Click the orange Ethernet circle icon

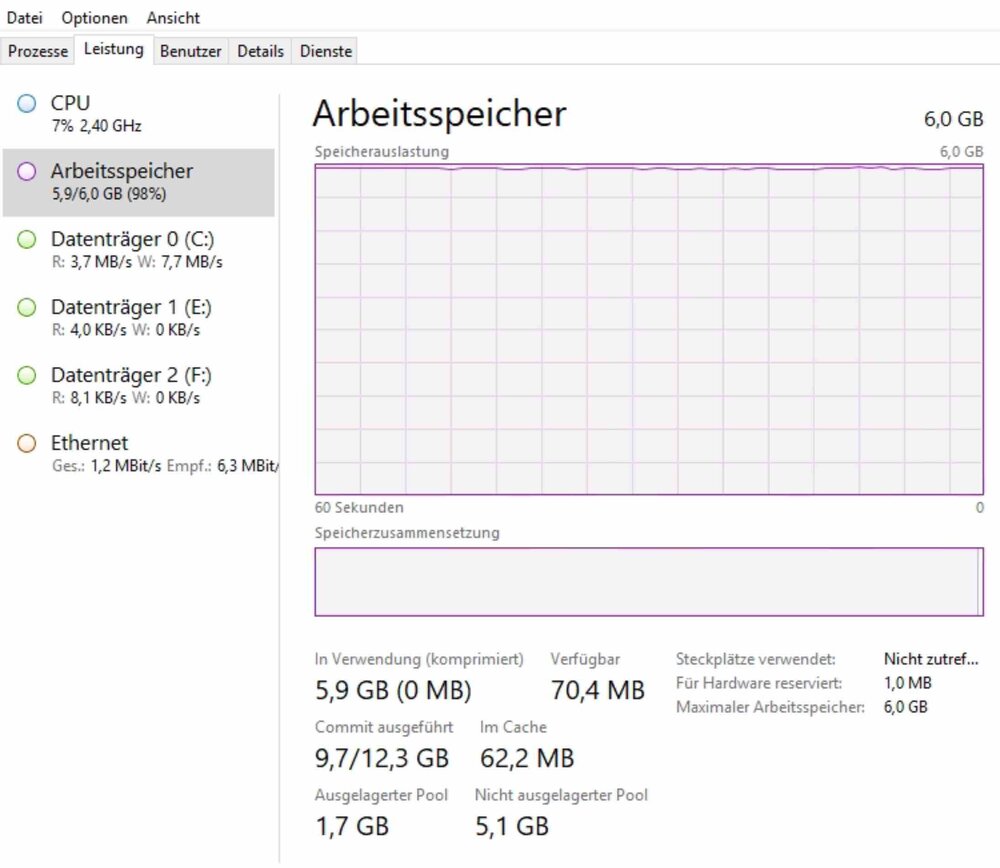tap(27, 443)
